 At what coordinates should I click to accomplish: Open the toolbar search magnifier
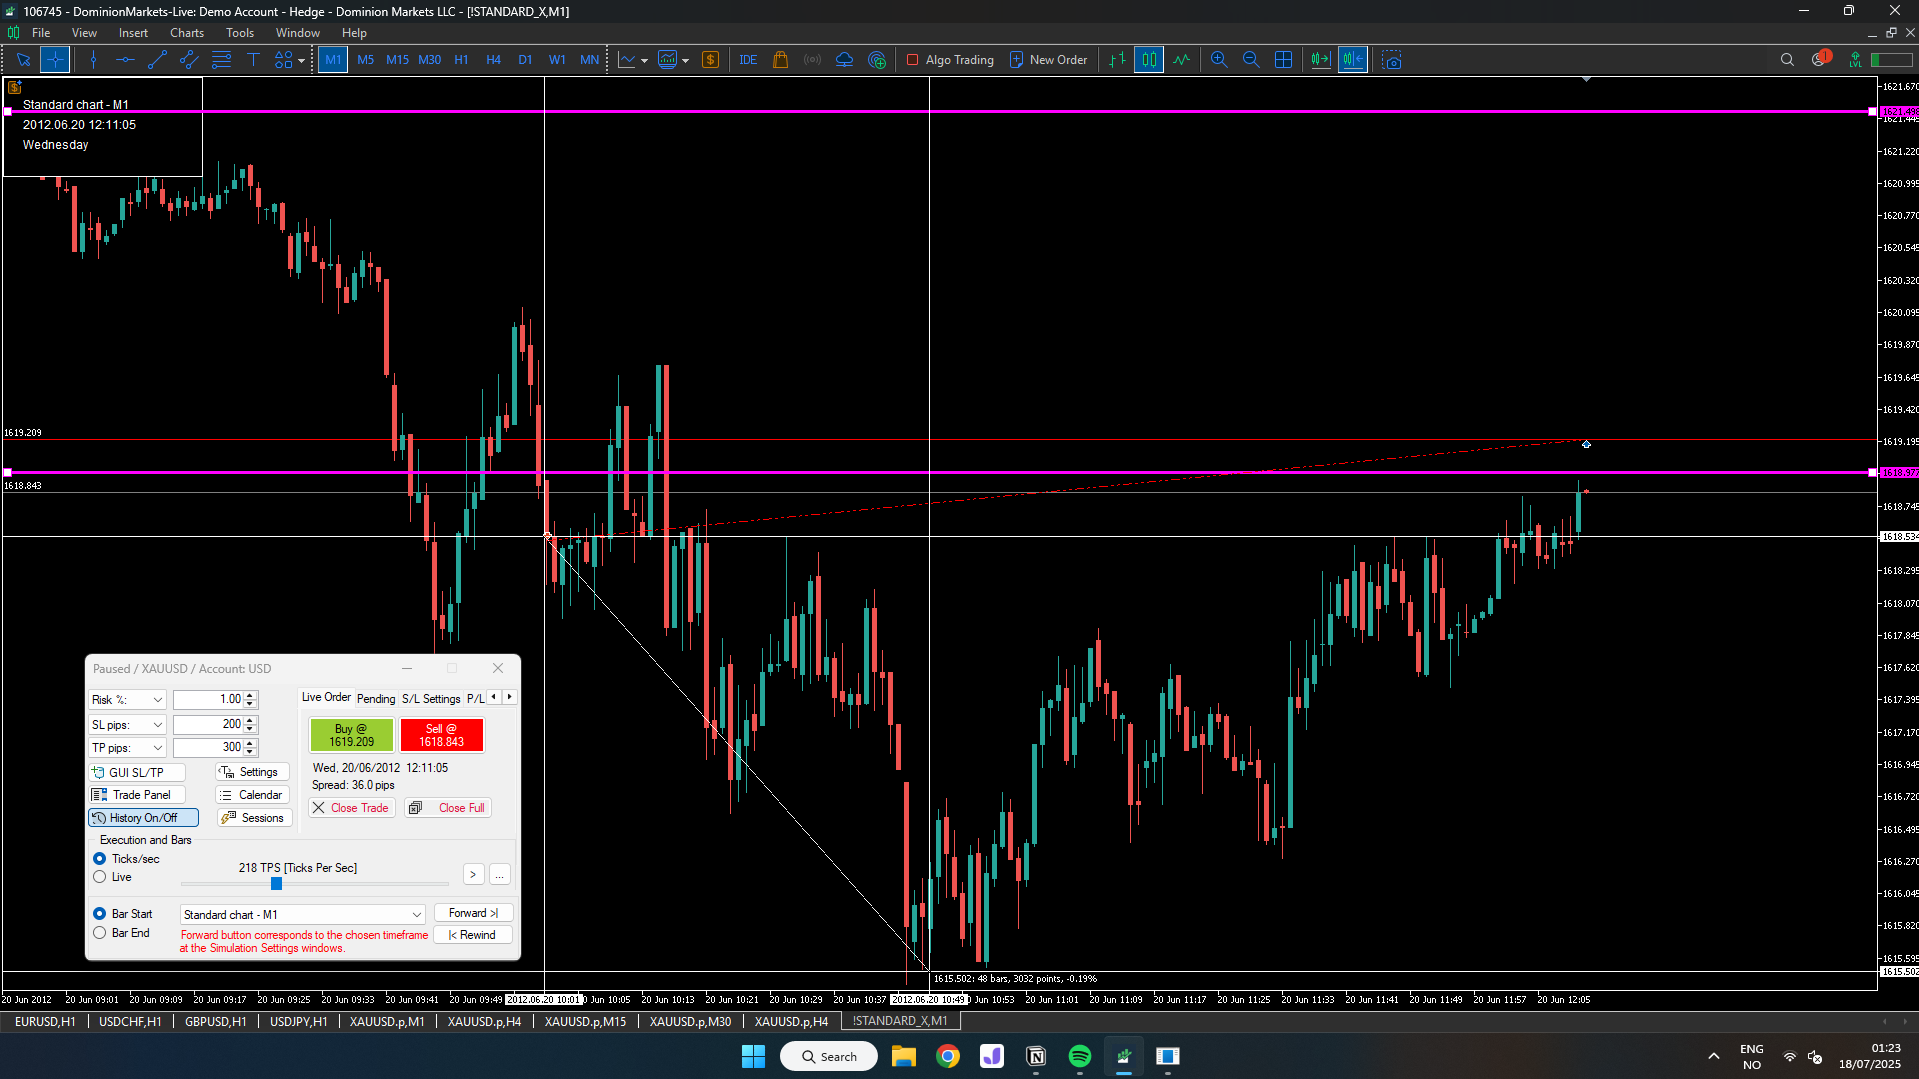point(1787,60)
